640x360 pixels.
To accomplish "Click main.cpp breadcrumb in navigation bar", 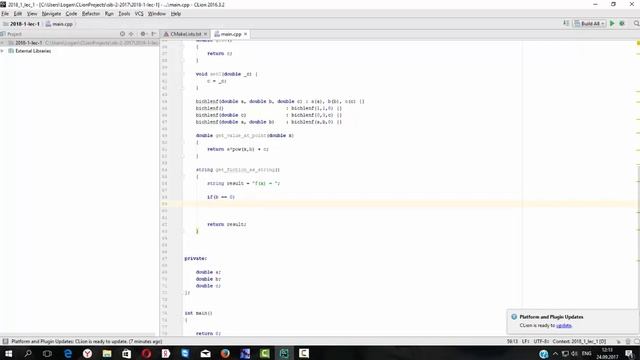I will (59, 24).
